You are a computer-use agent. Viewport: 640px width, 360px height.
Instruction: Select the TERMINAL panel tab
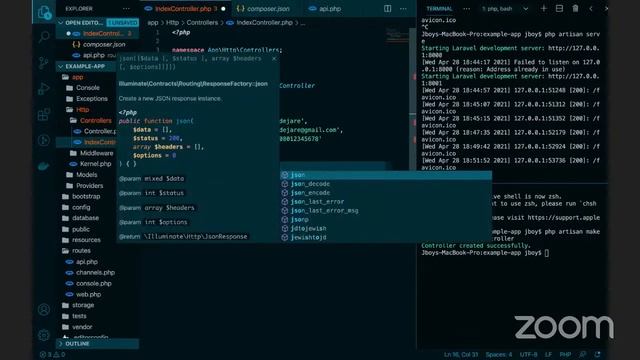440,9
